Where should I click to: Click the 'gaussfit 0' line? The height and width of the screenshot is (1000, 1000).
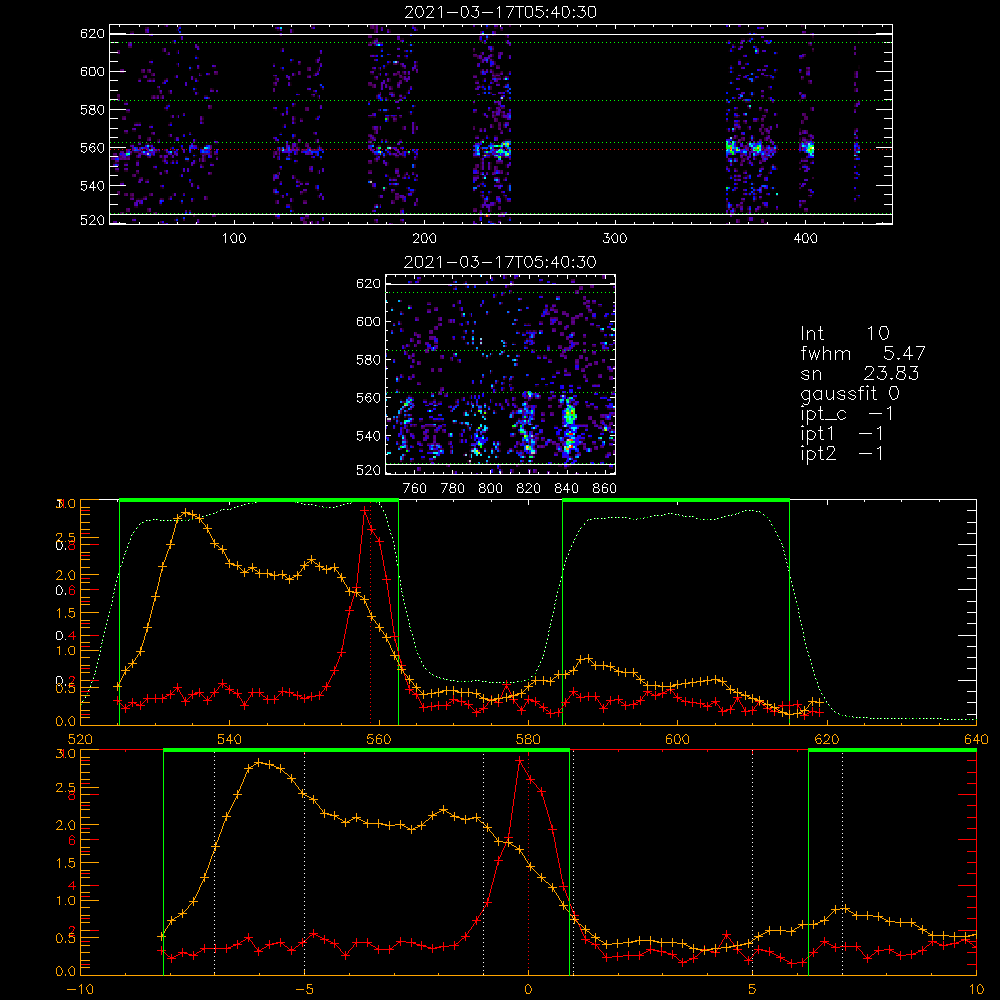tap(849, 393)
